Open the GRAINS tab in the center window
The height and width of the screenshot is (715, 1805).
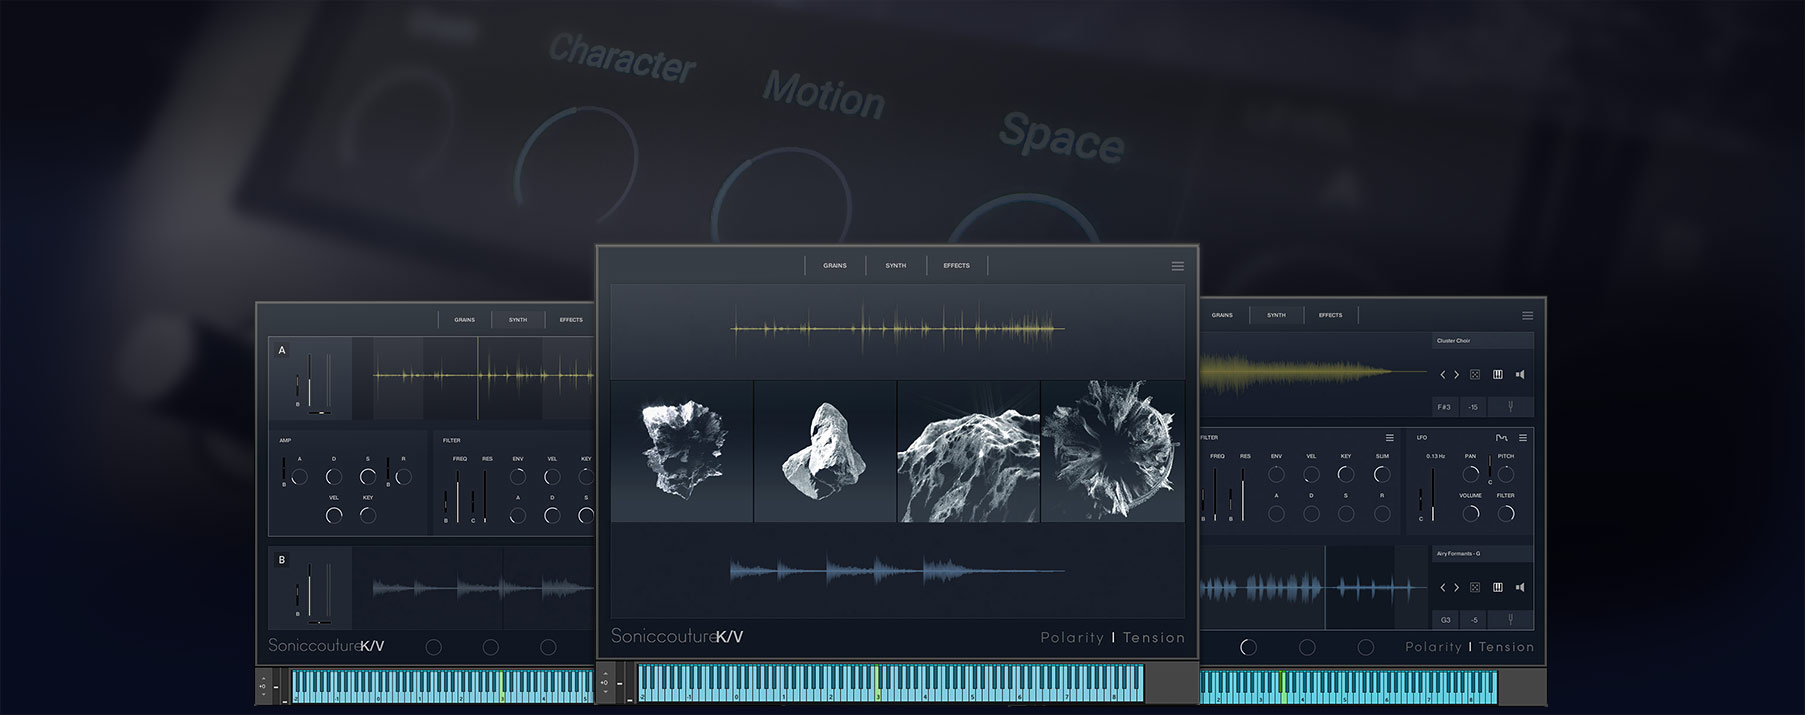(835, 266)
